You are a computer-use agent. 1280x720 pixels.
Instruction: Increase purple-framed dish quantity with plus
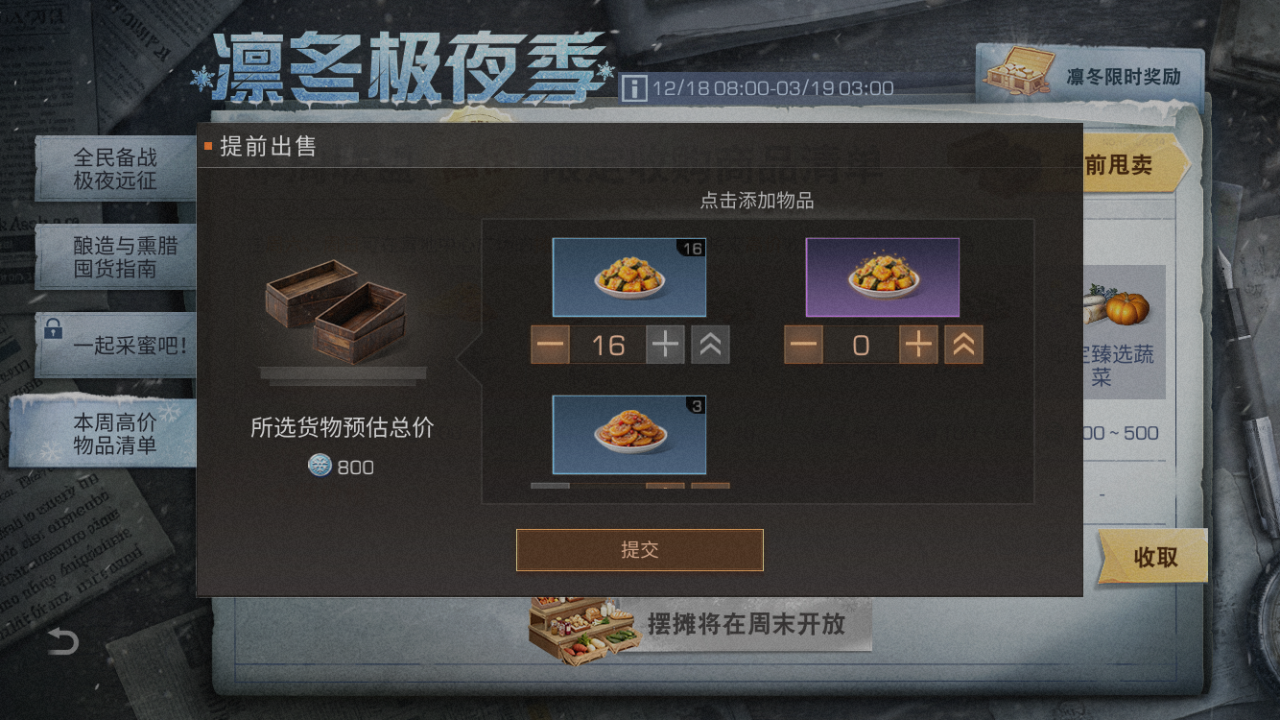pos(918,345)
